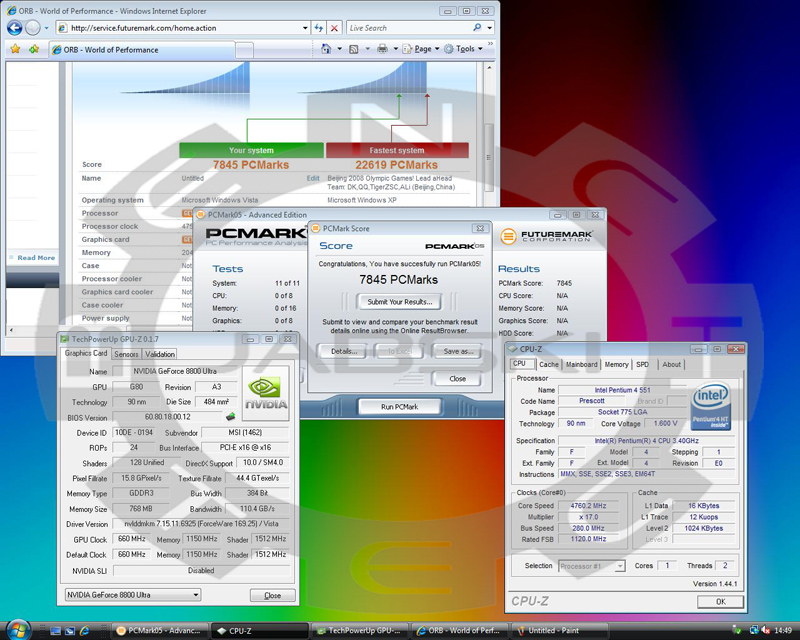800x640 pixels.
Task: Click the IE Forward navigation arrow
Action: [x=33, y=28]
